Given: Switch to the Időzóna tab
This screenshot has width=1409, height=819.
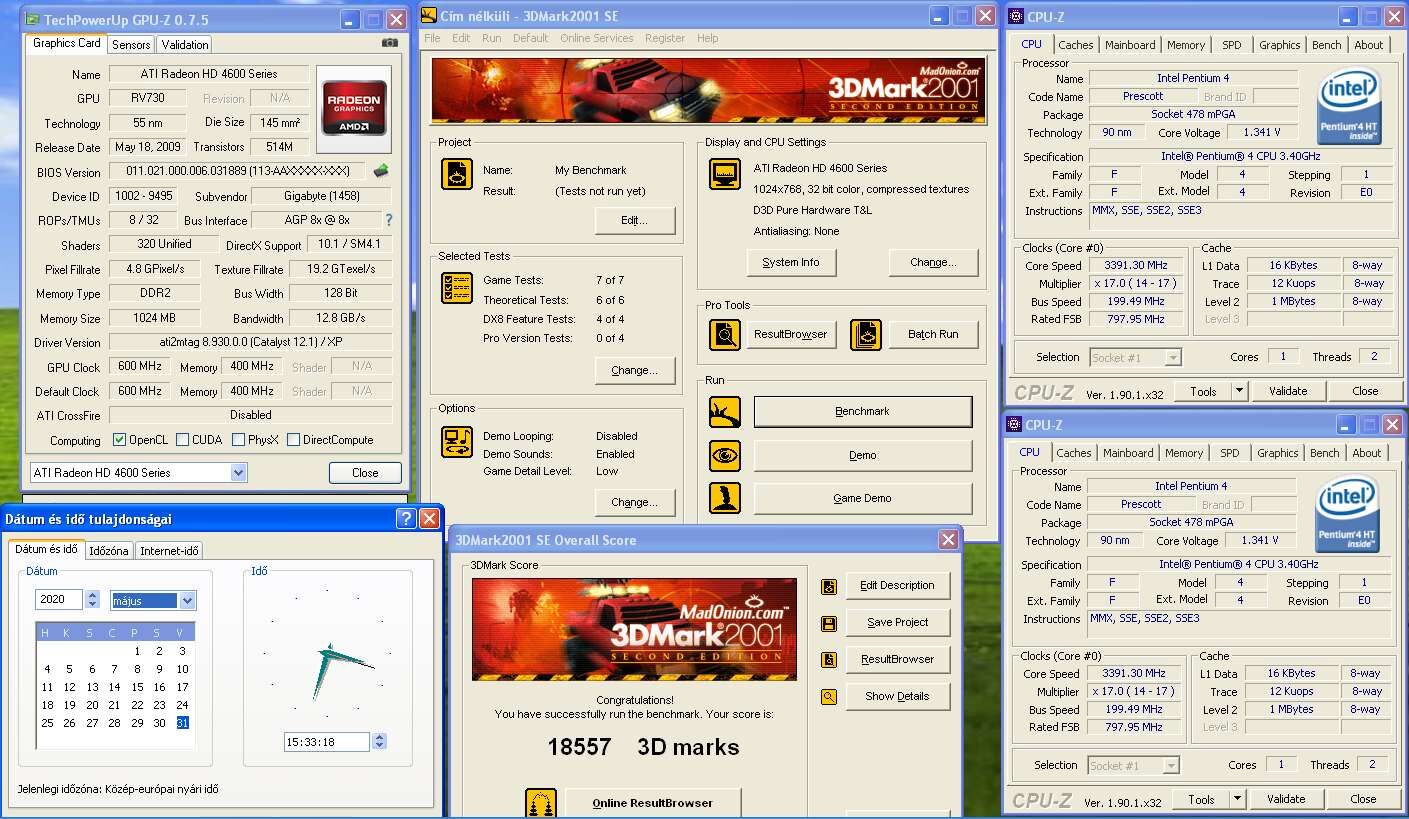Looking at the screenshot, I should tap(108, 551).
